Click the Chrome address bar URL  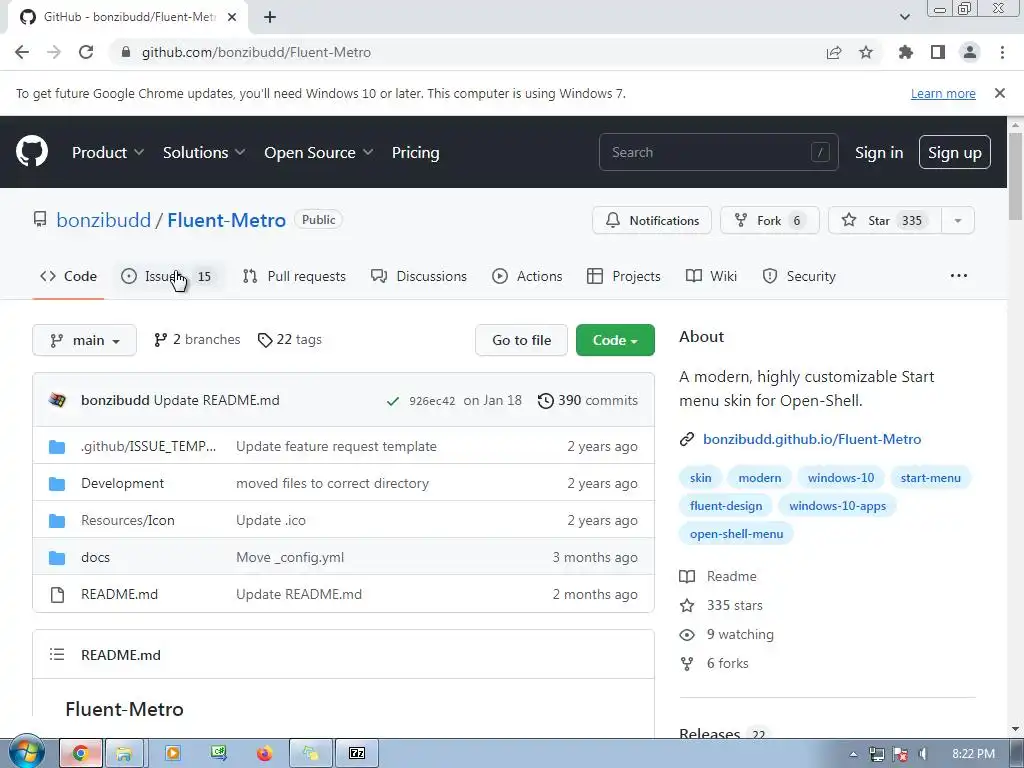tap(256, 52)
